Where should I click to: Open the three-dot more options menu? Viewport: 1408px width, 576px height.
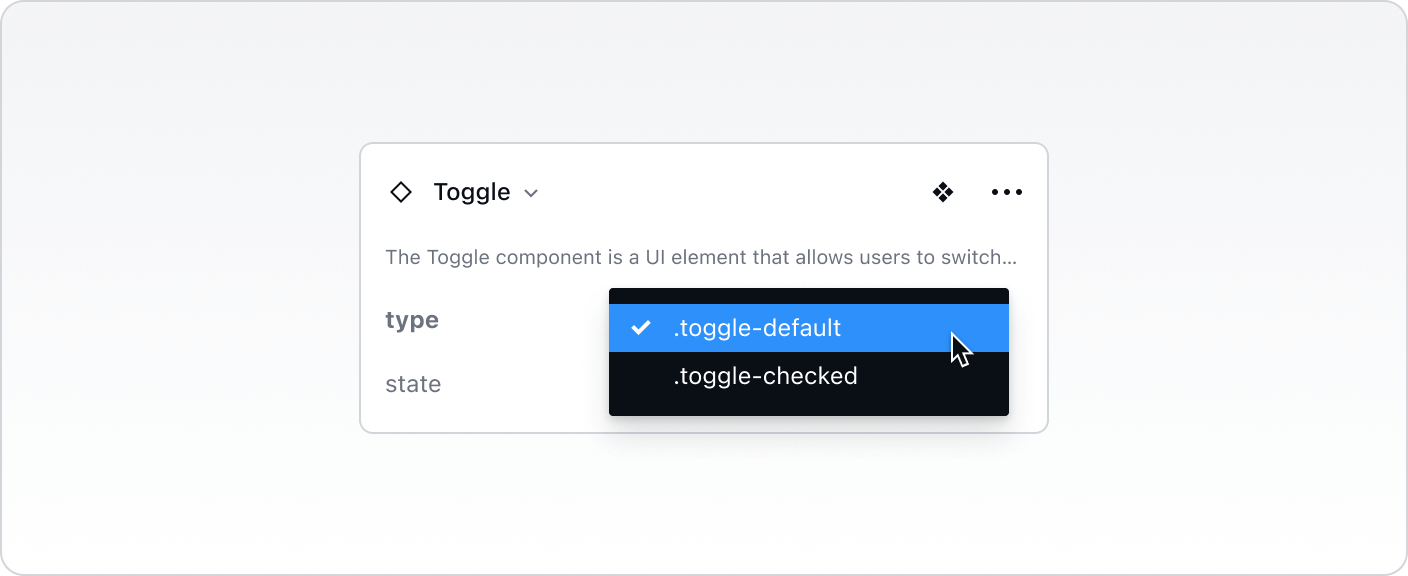point(1006,192)
